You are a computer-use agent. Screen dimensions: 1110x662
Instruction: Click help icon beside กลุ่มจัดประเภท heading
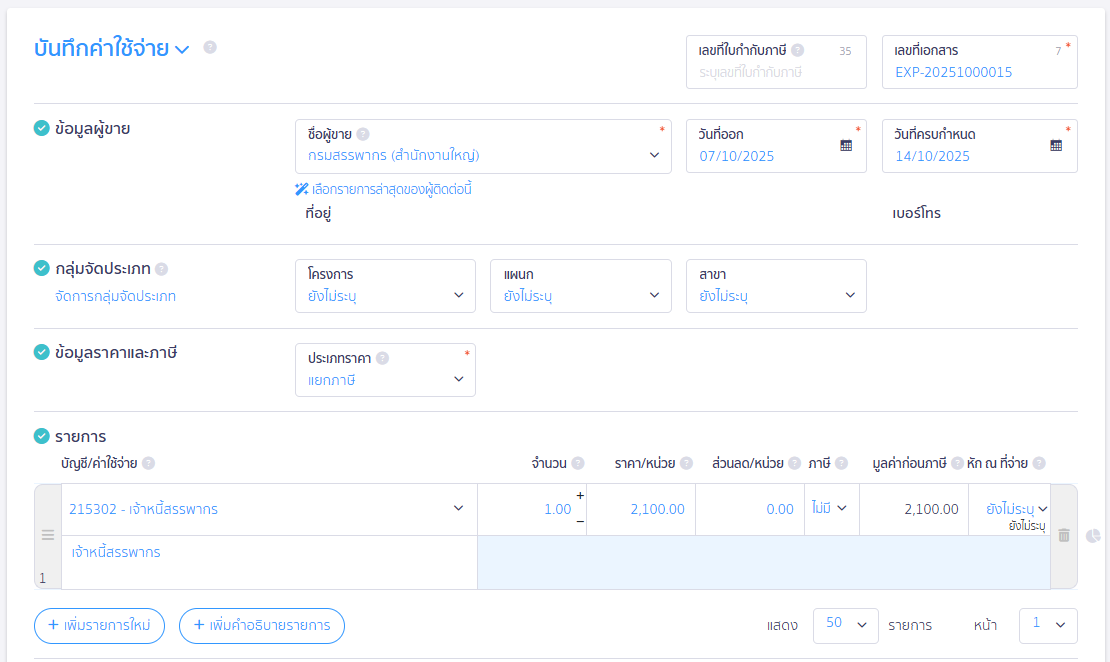(x=162, y=269)
